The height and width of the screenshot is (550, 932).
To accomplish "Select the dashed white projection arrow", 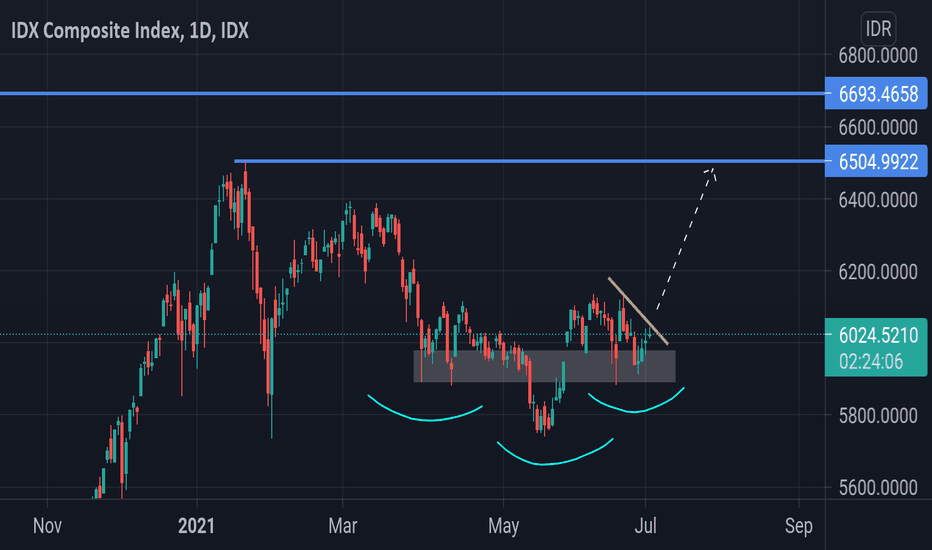I will click(x=685, y=238).
